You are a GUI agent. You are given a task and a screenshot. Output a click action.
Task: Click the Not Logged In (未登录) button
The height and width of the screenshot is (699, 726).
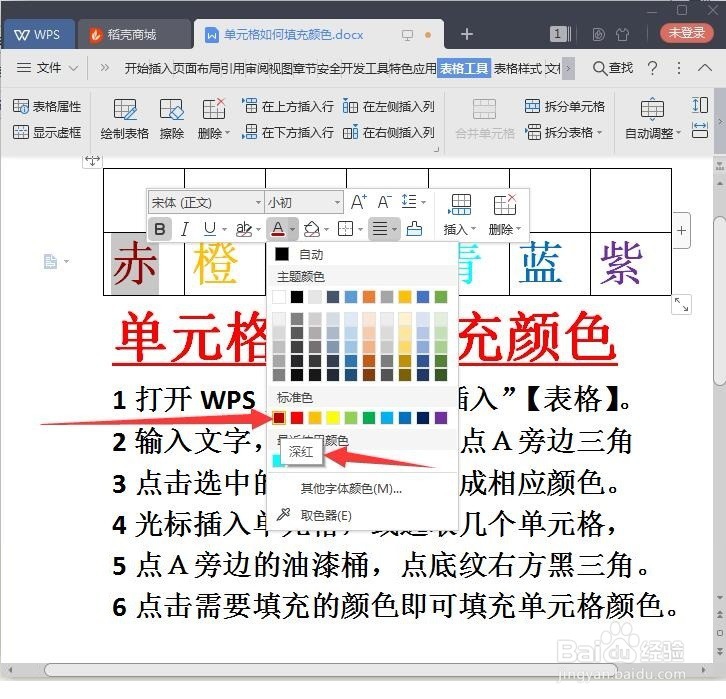pyautogui.click(x=686, y=33)
